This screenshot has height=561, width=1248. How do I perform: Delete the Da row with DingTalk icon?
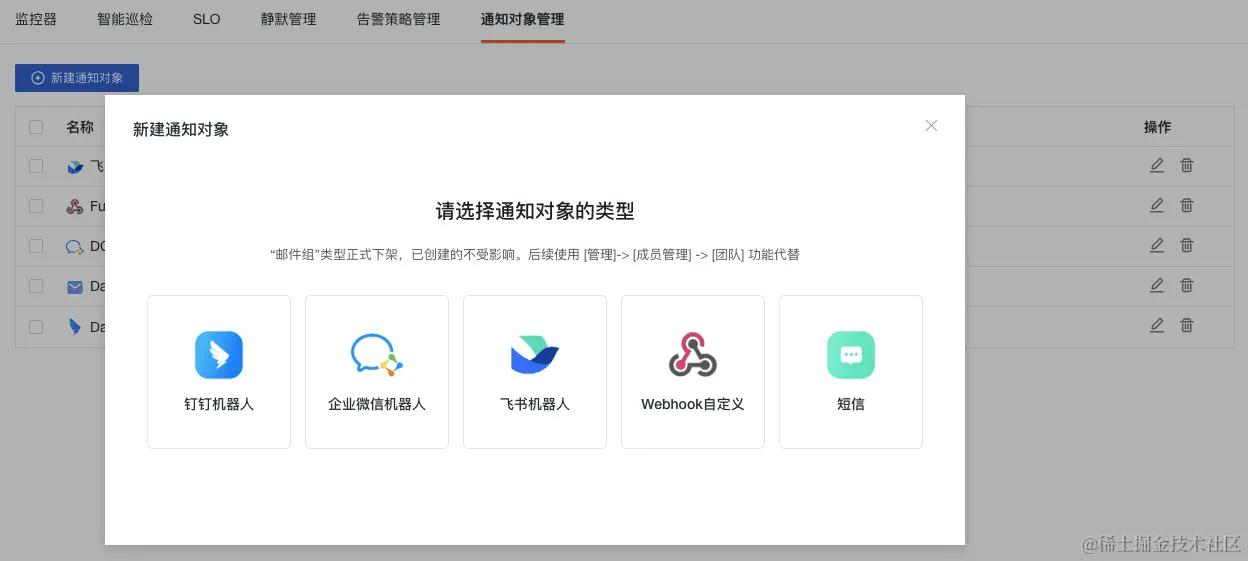[x=1187, y=325]
